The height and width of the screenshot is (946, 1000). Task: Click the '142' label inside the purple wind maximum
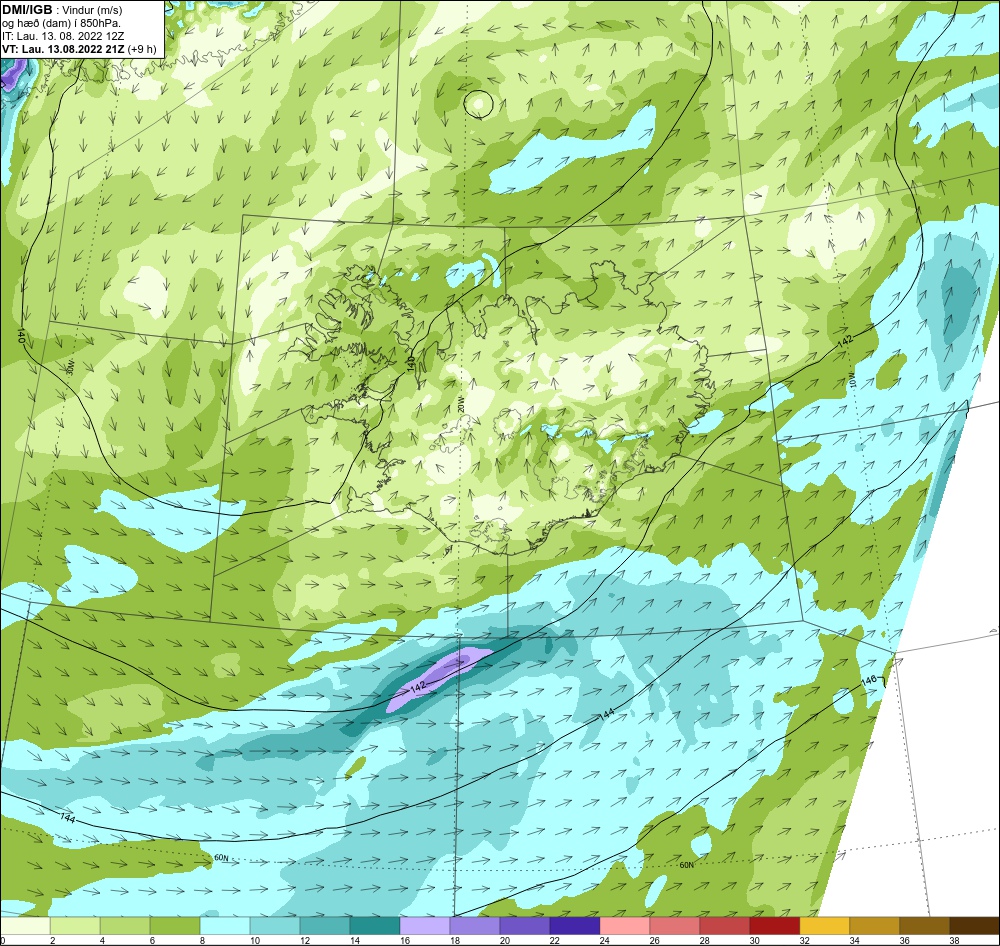point(417,686)
